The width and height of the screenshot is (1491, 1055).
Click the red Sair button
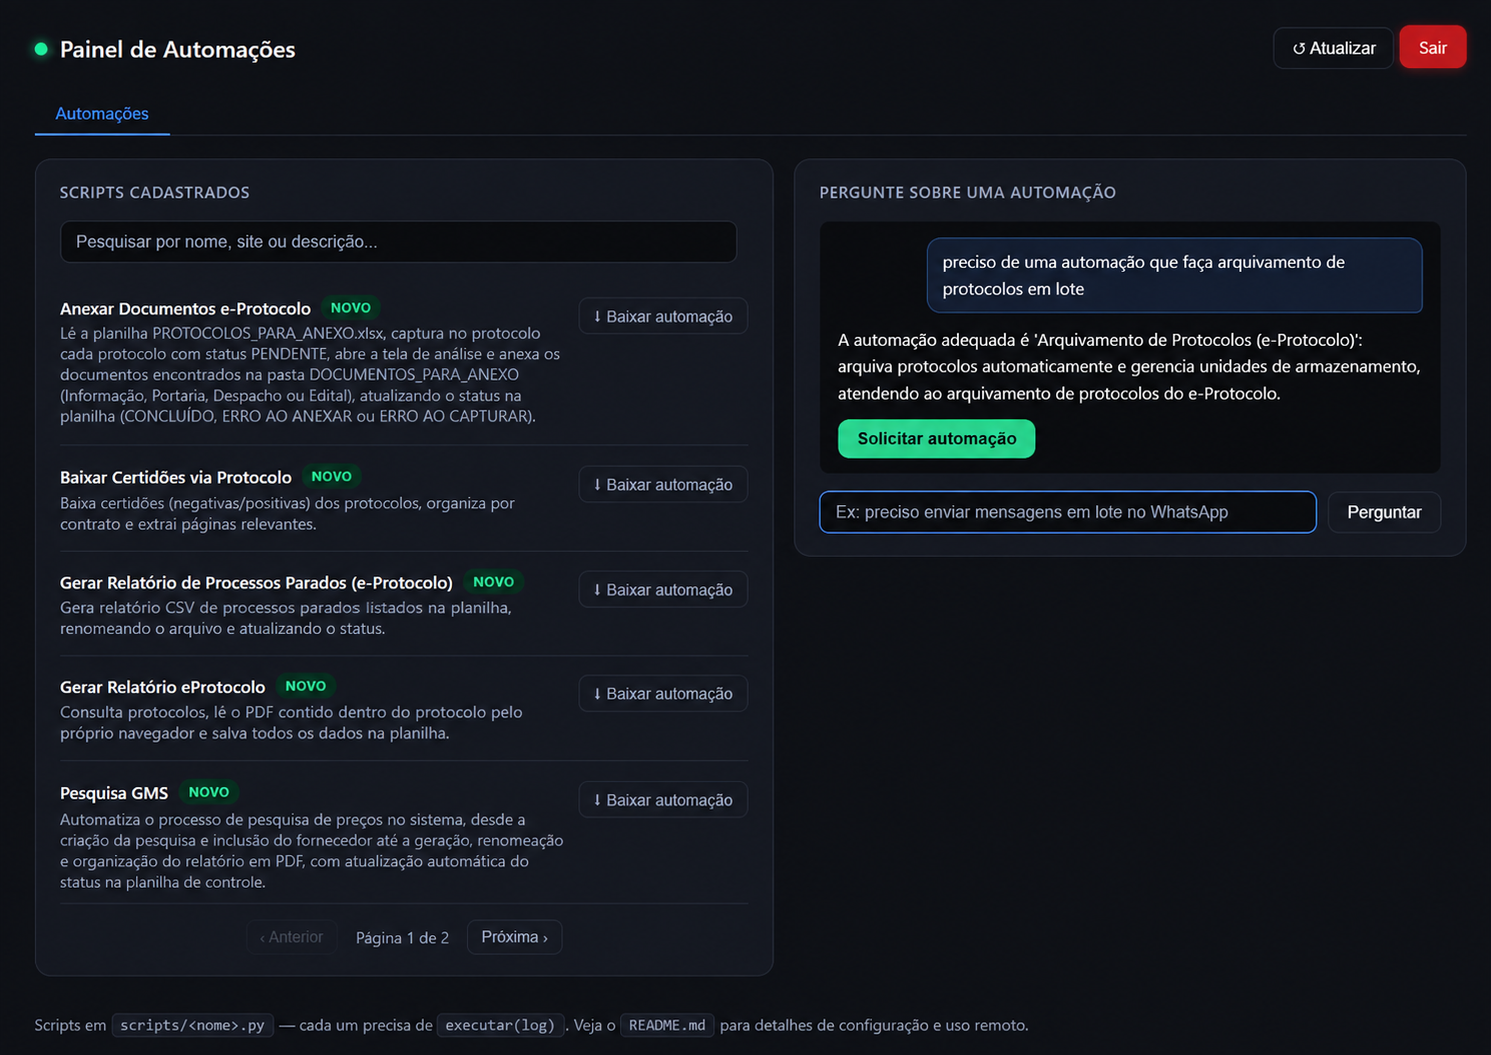coord(1432,48)
